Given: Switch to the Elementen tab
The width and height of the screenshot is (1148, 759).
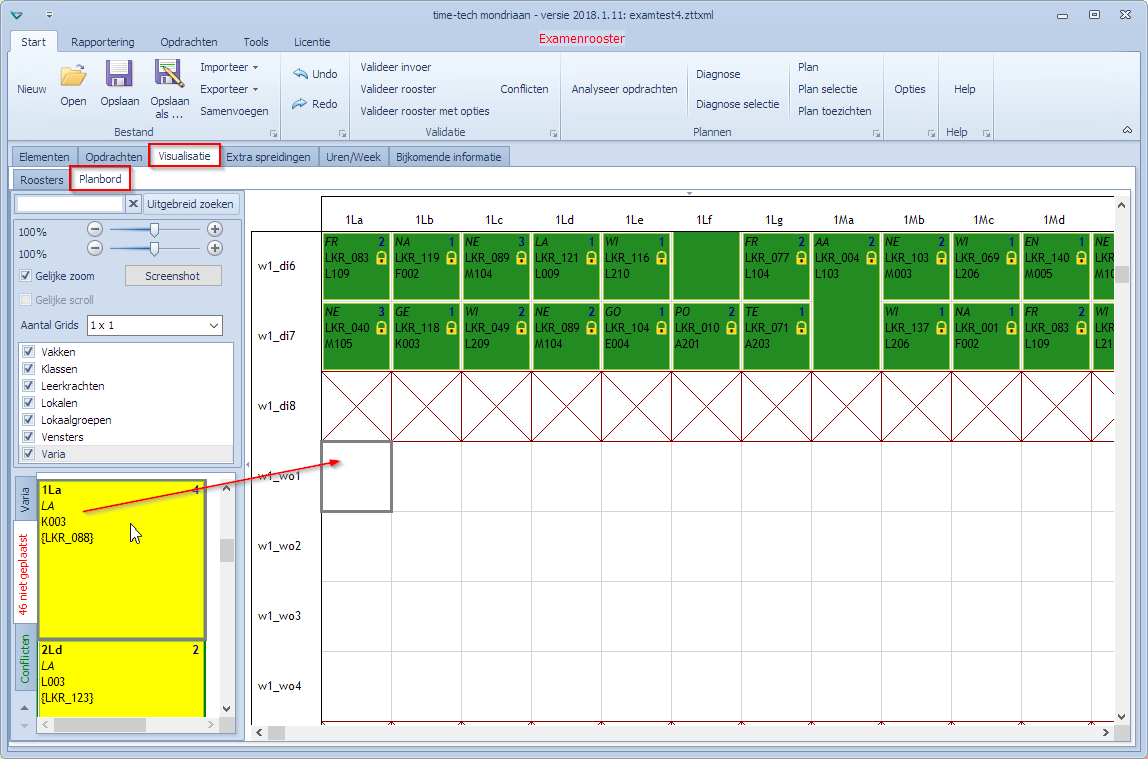Looking at the screenshot, I should point(44,157).
